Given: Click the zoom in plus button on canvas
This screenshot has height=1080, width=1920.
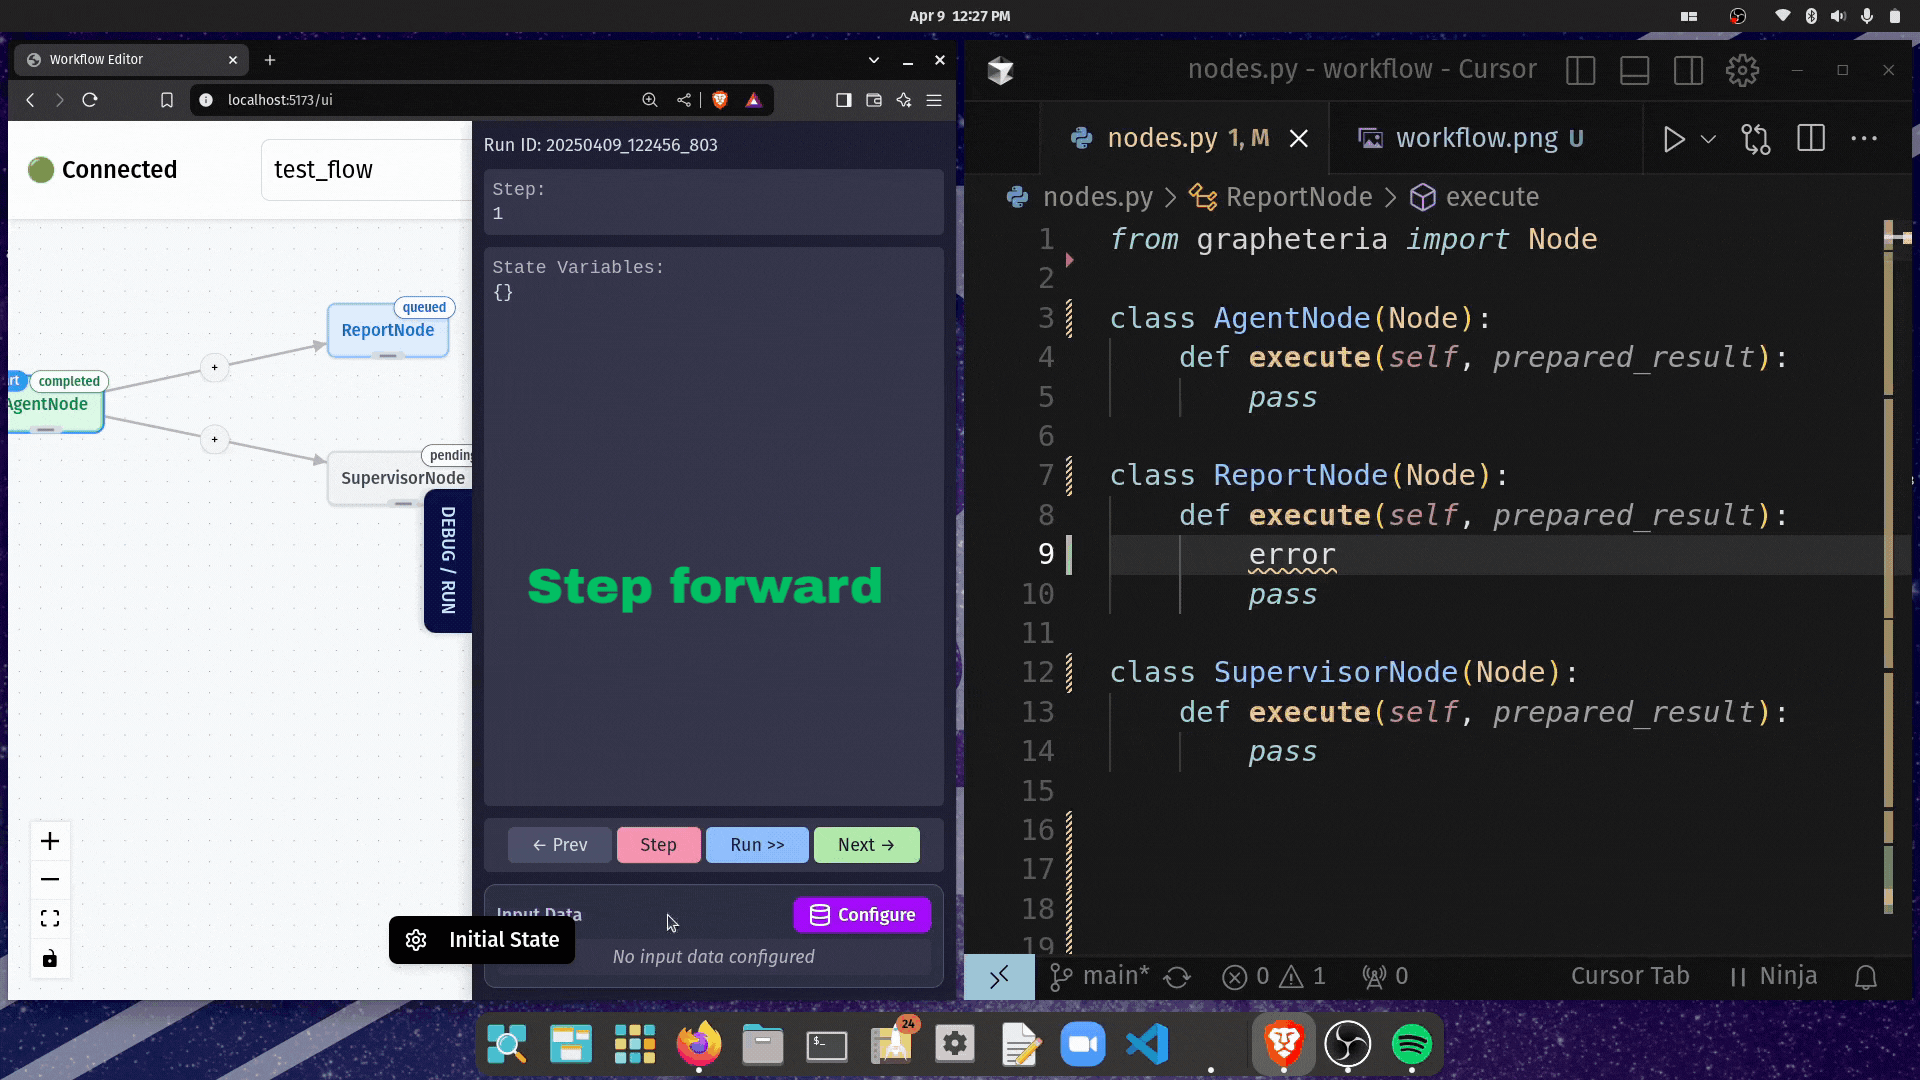Looking at the screenshot, I should coord(50,841).
